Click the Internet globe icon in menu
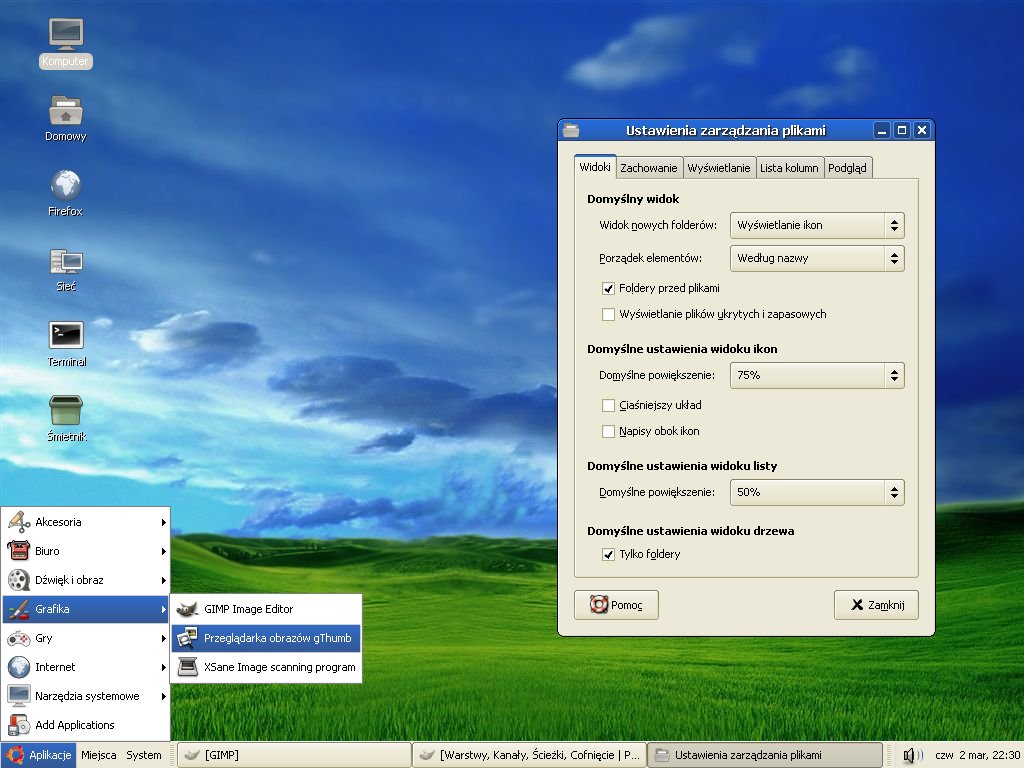Image resolution: width=1024 pixels, height=768 pixels. pyautogui.click(x=19, y=667)
